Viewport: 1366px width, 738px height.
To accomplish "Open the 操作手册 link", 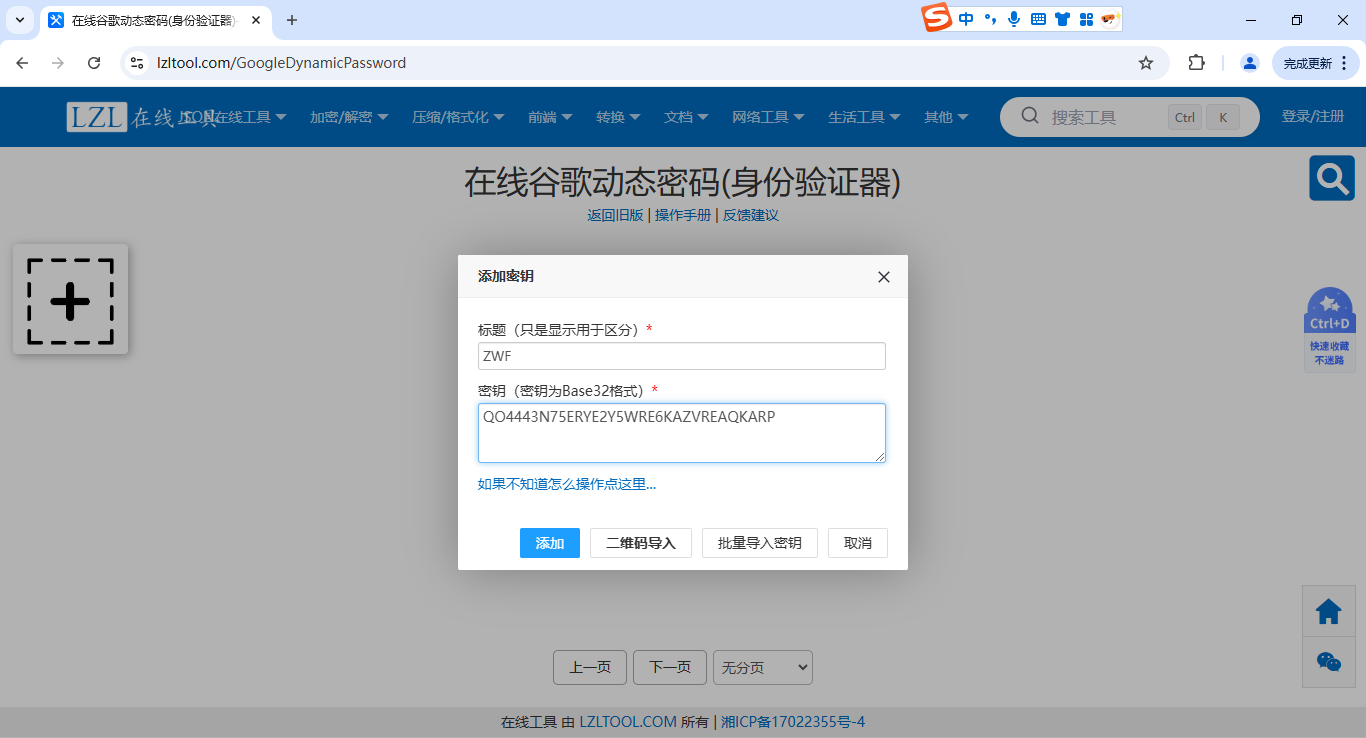I will tap(683, 215).
